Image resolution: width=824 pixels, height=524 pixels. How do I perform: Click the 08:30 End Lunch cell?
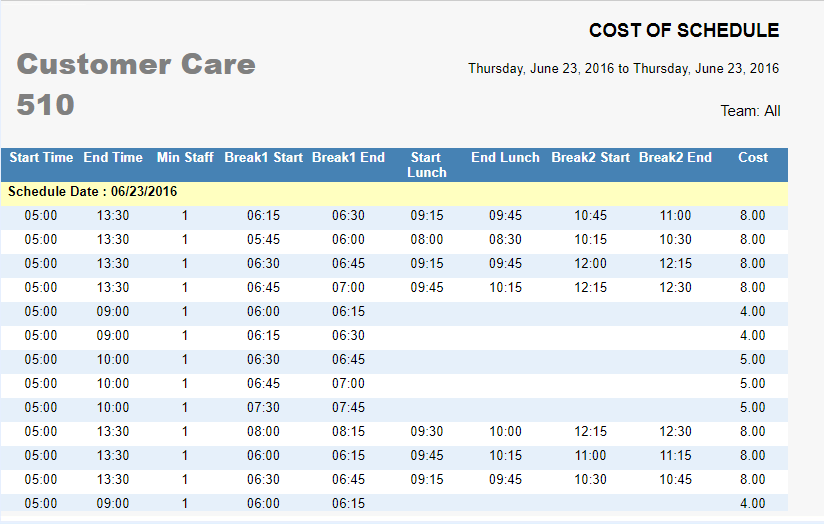tap(505, 240)
